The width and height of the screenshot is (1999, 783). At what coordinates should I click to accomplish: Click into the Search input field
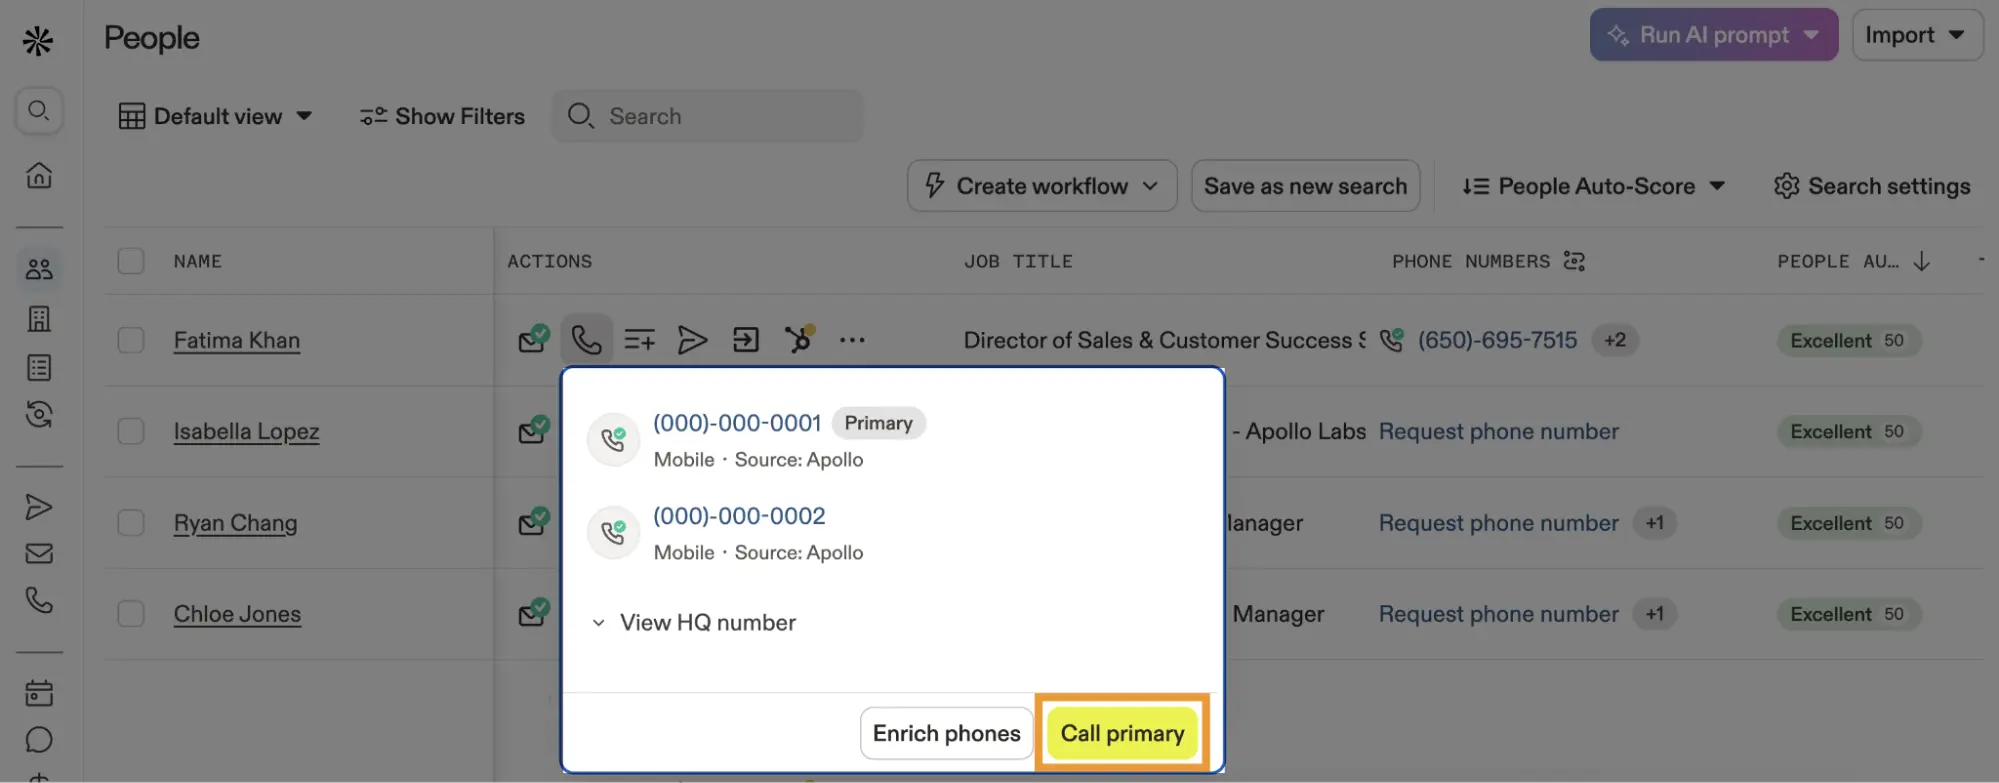pyautogui.click(x=708, y=116)
